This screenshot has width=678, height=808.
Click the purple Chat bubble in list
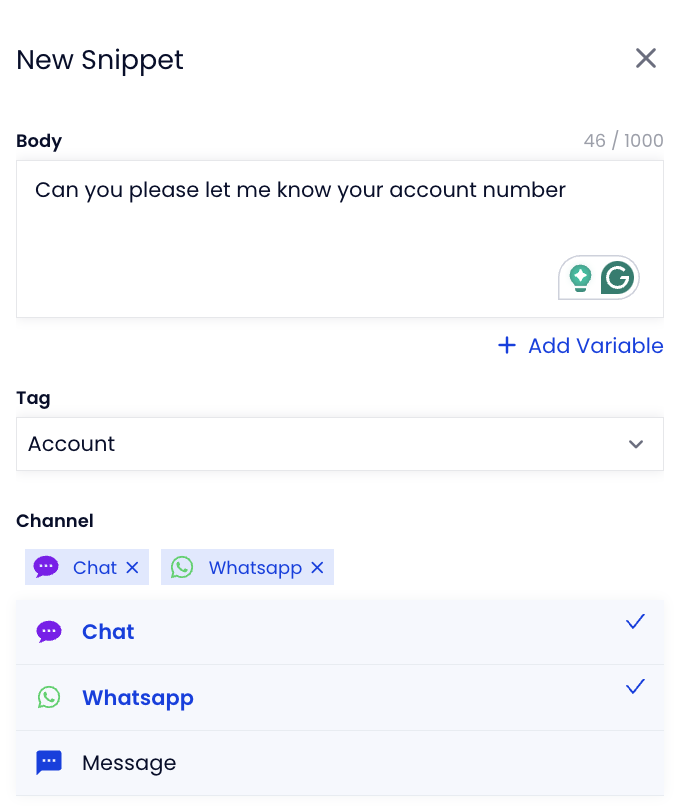[49, 632]
